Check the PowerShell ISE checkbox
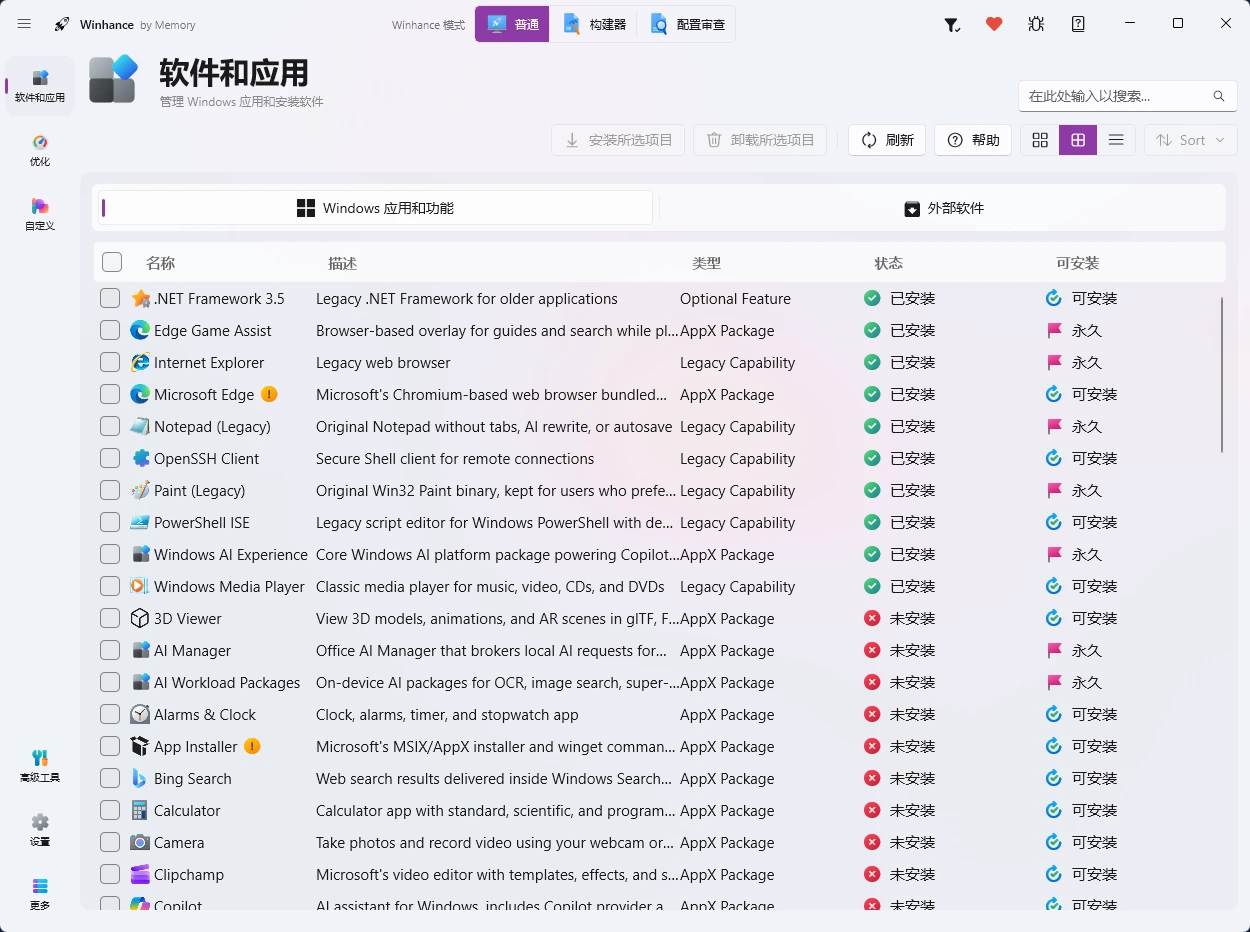Screen dimensions: 1250x932 coord(110,522)
